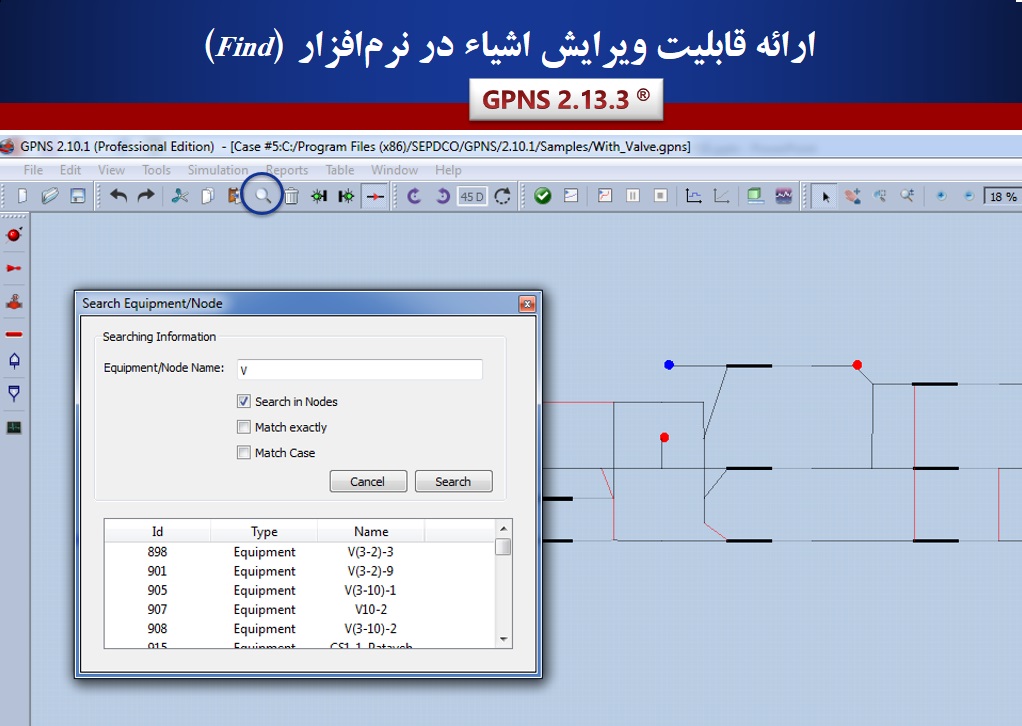Save the case with the floppy disk icon

(x=78, y=196)
